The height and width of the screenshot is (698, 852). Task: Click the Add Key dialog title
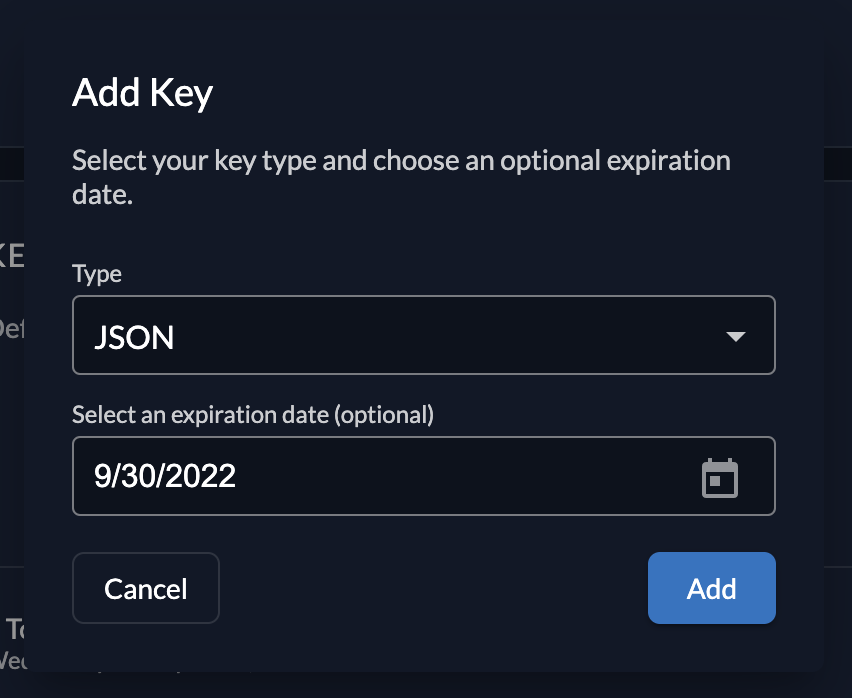click(x=143, y=94)
